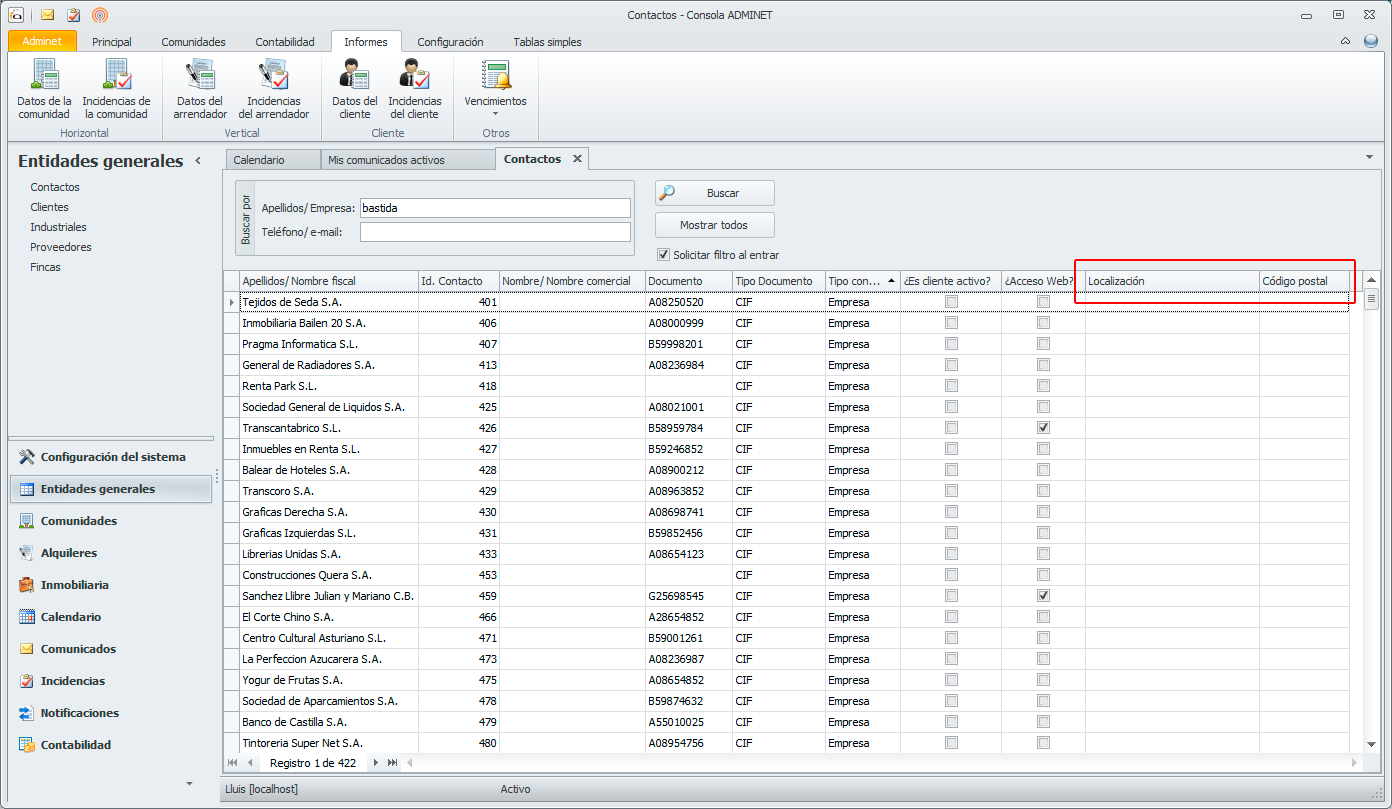This screenshot has height=809, width=1392.
Task: Click the Teléfono/e-mail search field
Action: point(495,232)
